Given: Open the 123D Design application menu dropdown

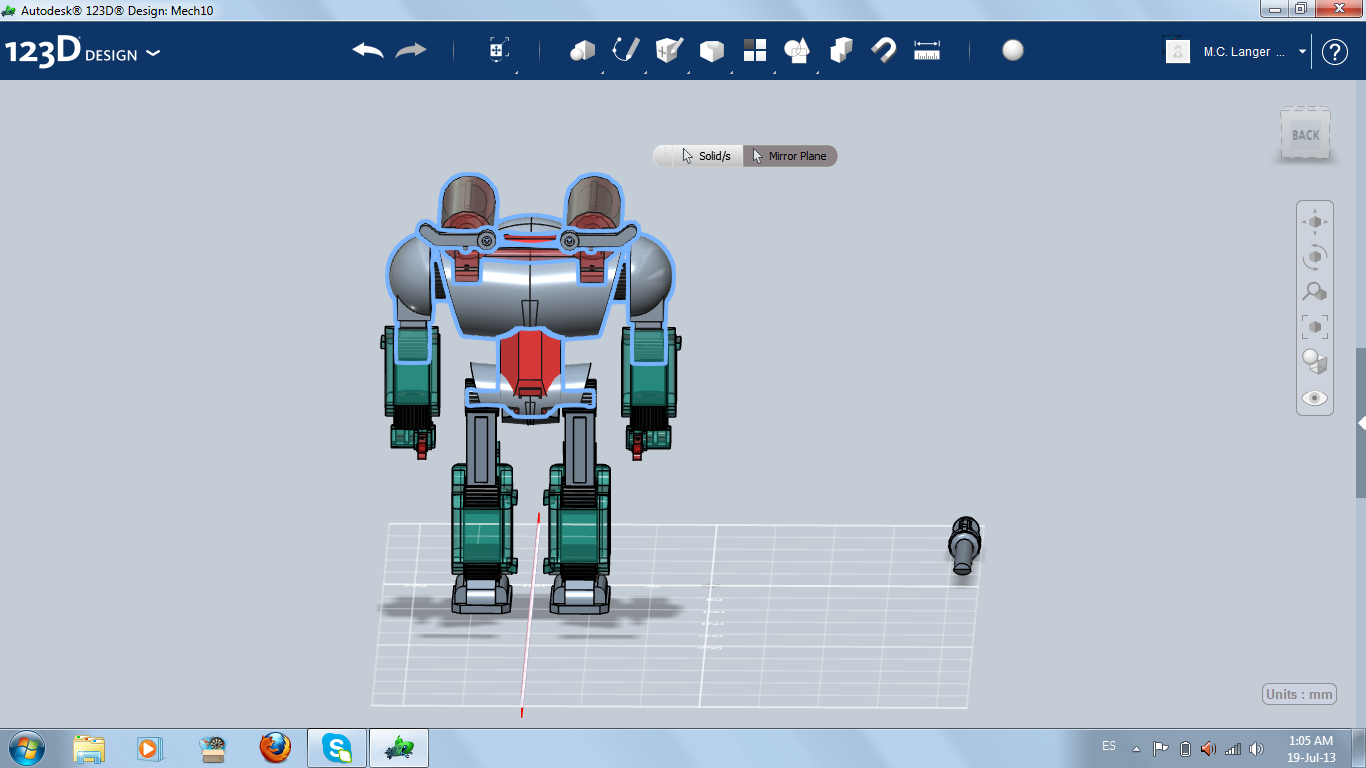Looking at the screenshot, I should click(x=152, y=53).
